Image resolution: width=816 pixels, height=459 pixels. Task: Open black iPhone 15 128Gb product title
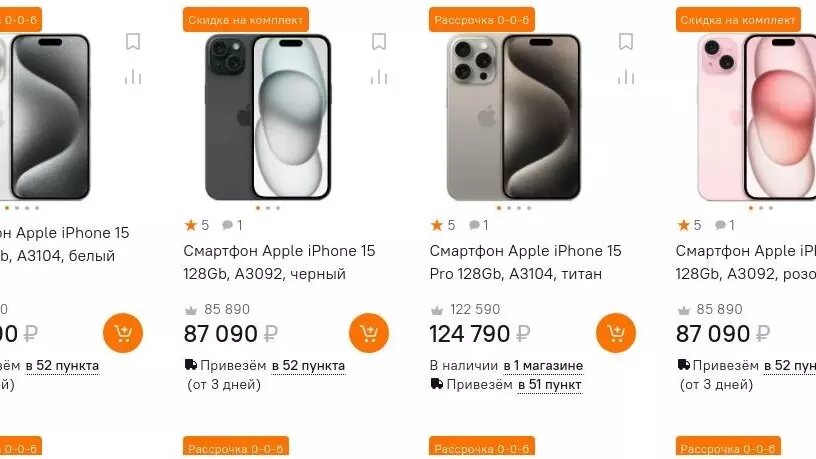pos(279,262)
